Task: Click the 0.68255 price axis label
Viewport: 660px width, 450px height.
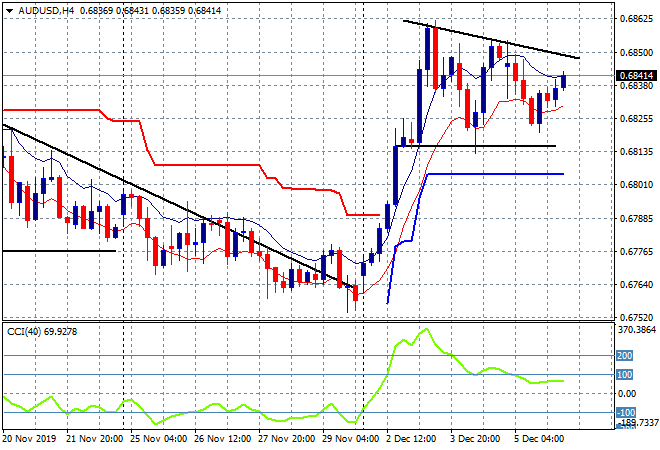Action: coord(636,119)
